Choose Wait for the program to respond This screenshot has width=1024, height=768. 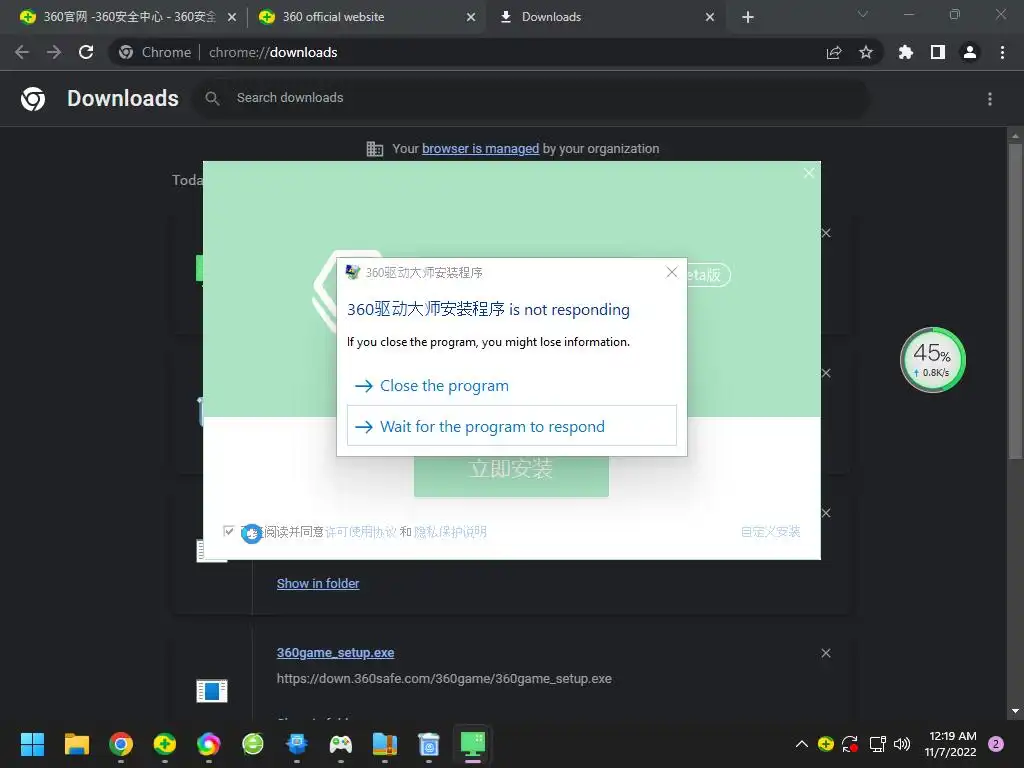click(x=511, y=426)
